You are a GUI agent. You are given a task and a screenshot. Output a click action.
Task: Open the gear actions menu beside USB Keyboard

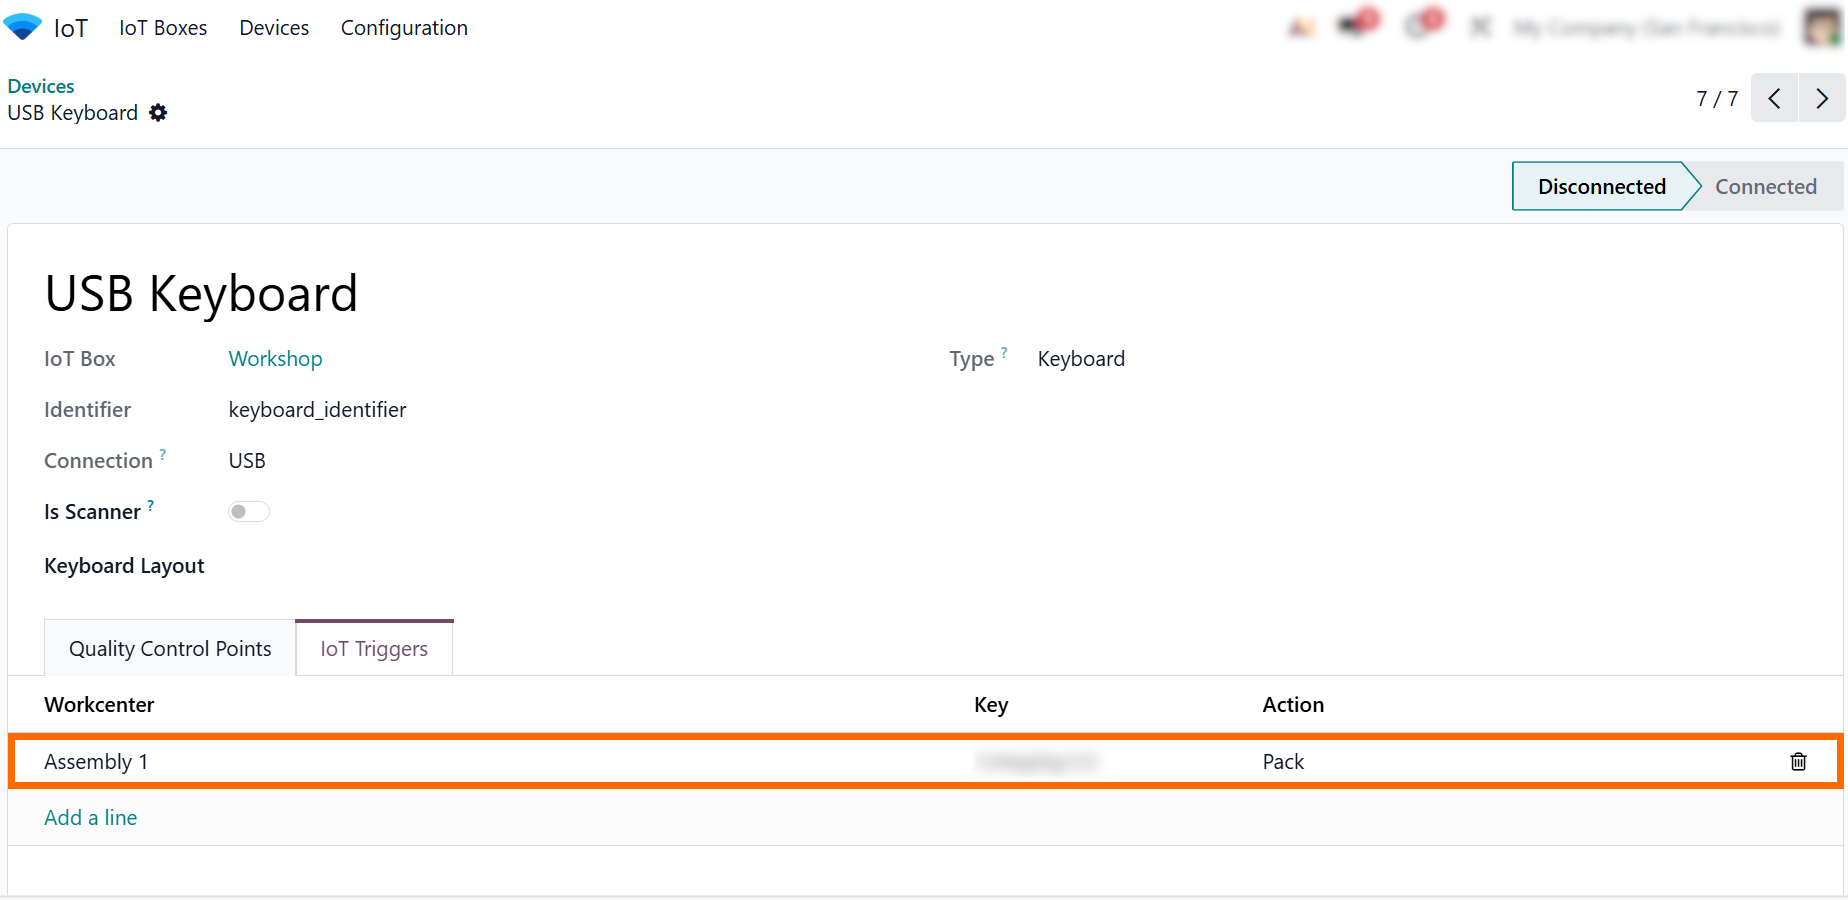point(158,113)
